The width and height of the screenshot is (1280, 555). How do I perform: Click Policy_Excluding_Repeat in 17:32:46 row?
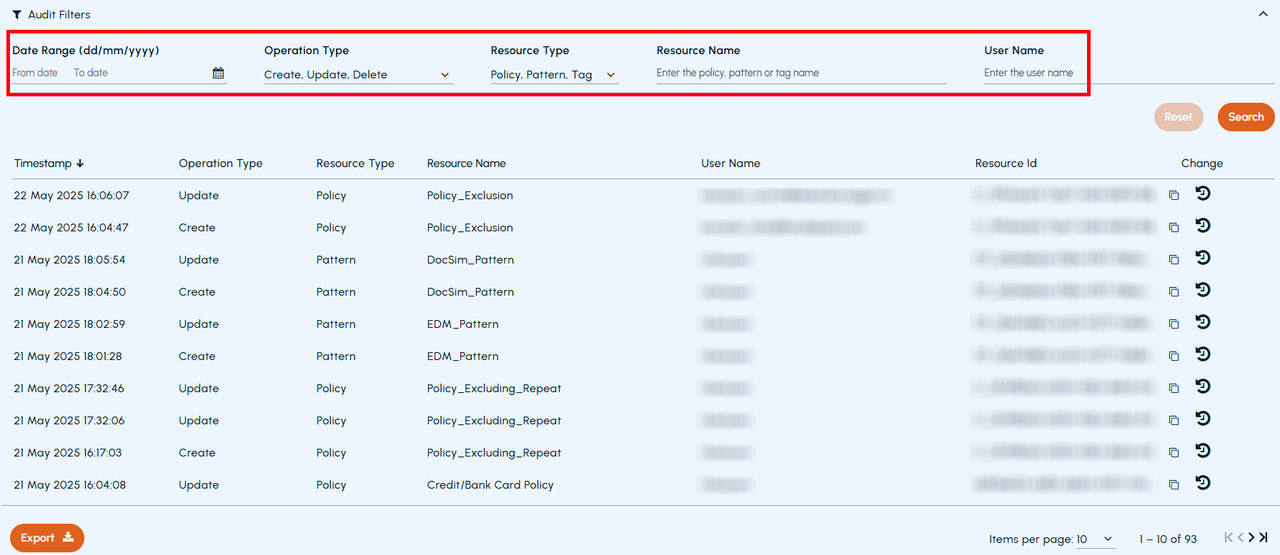494,389
